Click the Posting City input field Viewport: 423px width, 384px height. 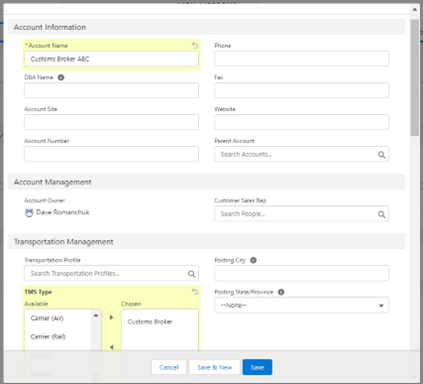click(x=301, y=273)
